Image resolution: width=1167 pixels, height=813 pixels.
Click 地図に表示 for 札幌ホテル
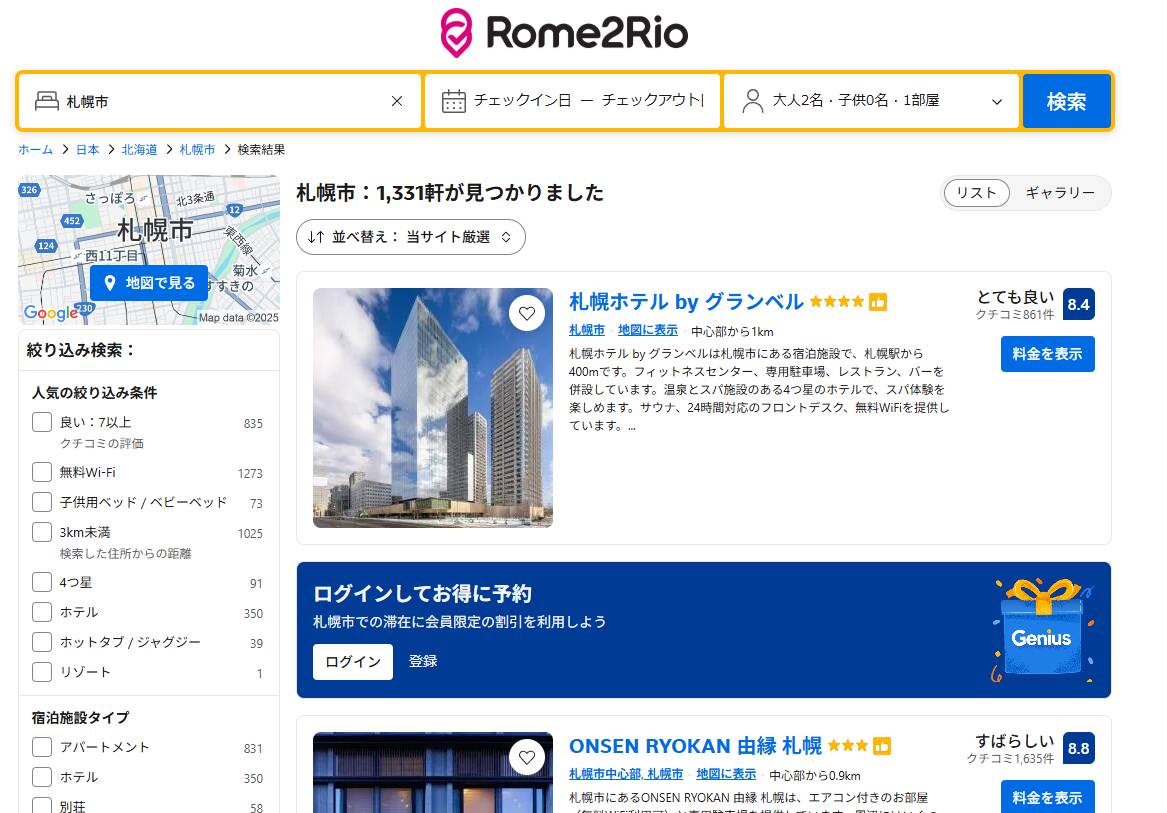(648, 331)
